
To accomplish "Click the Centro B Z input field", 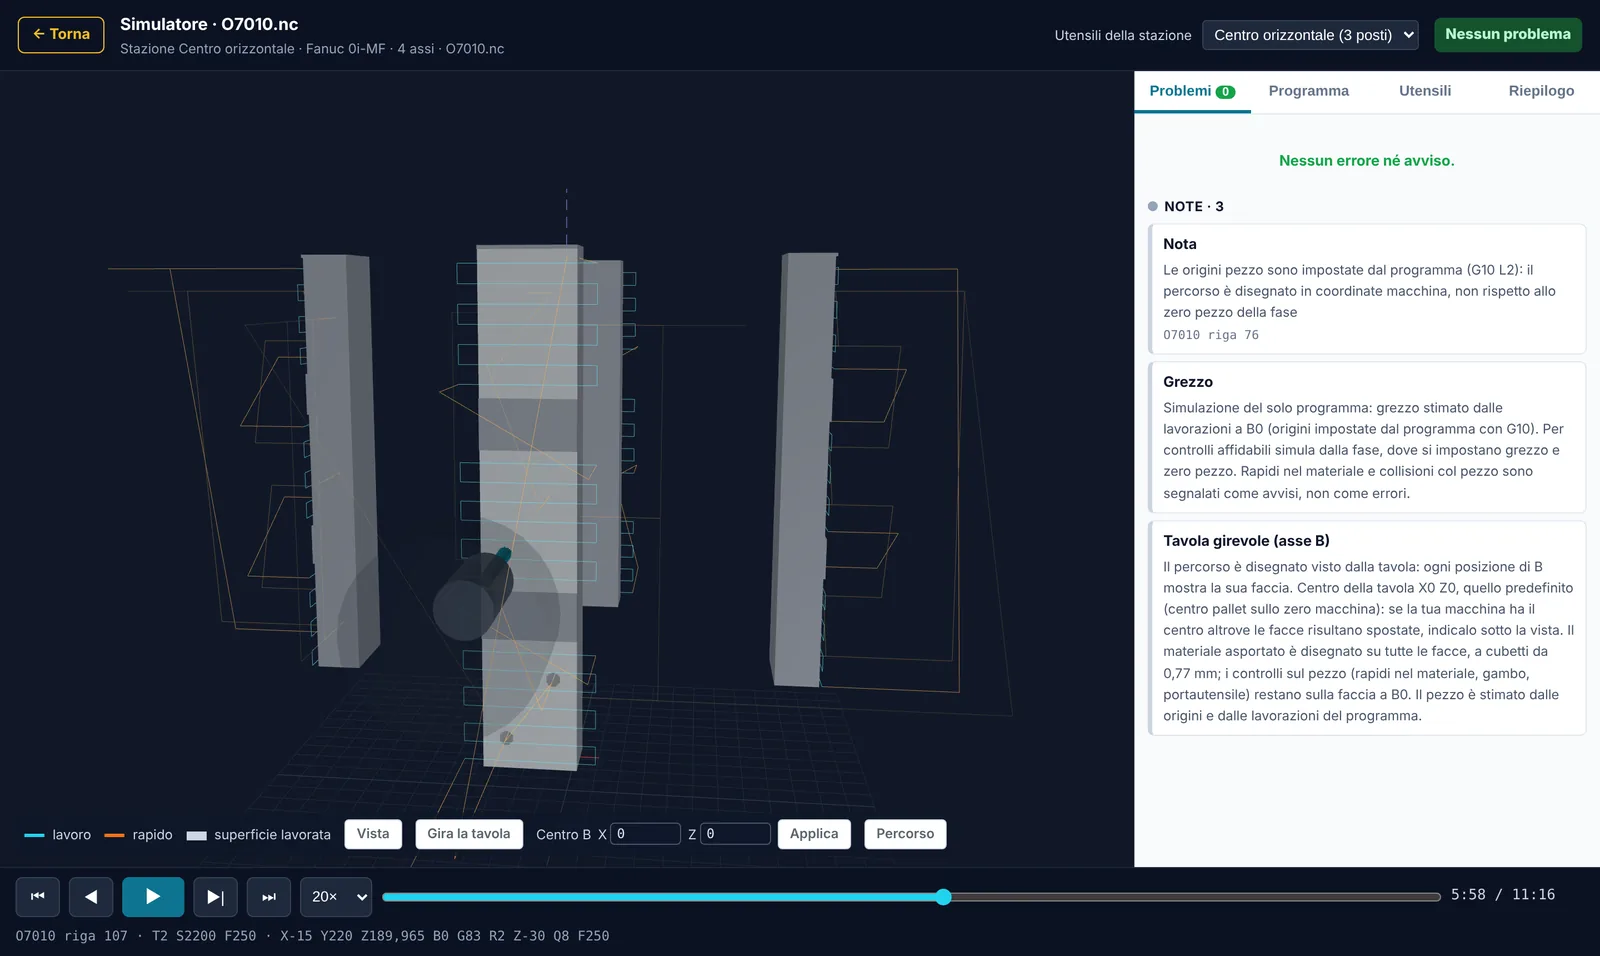I will [735, 834].
